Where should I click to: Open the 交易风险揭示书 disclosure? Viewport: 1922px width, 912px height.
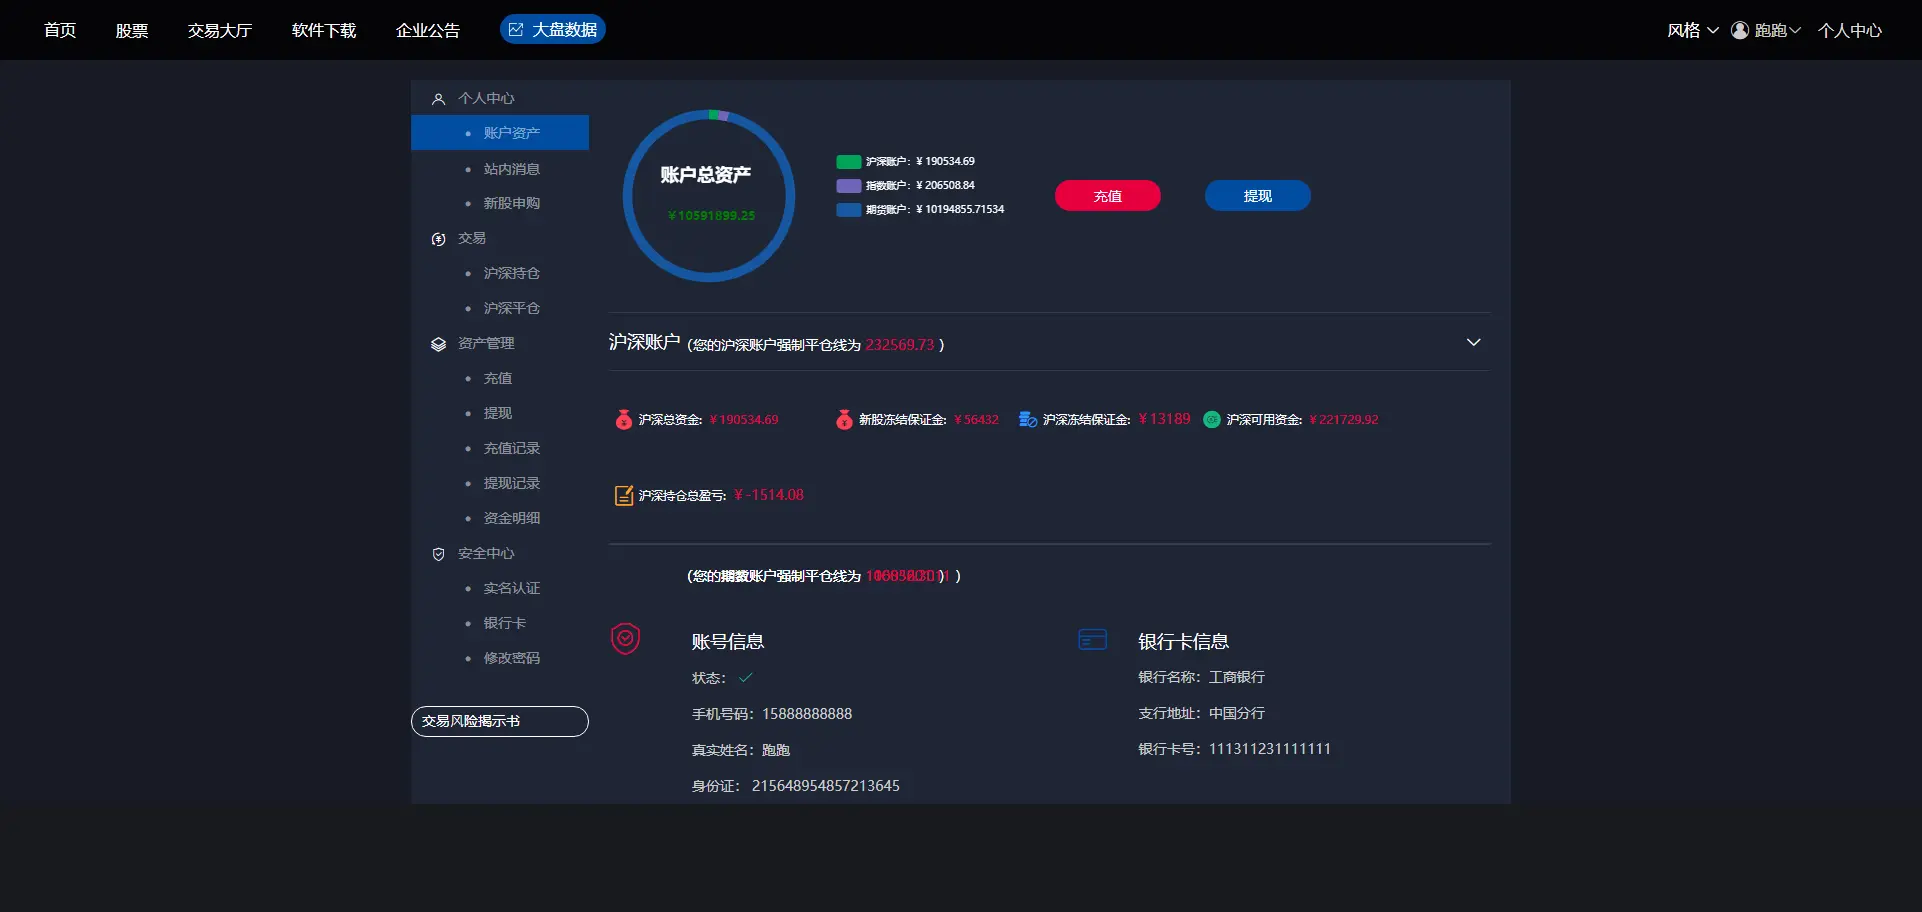pos(499,721)
